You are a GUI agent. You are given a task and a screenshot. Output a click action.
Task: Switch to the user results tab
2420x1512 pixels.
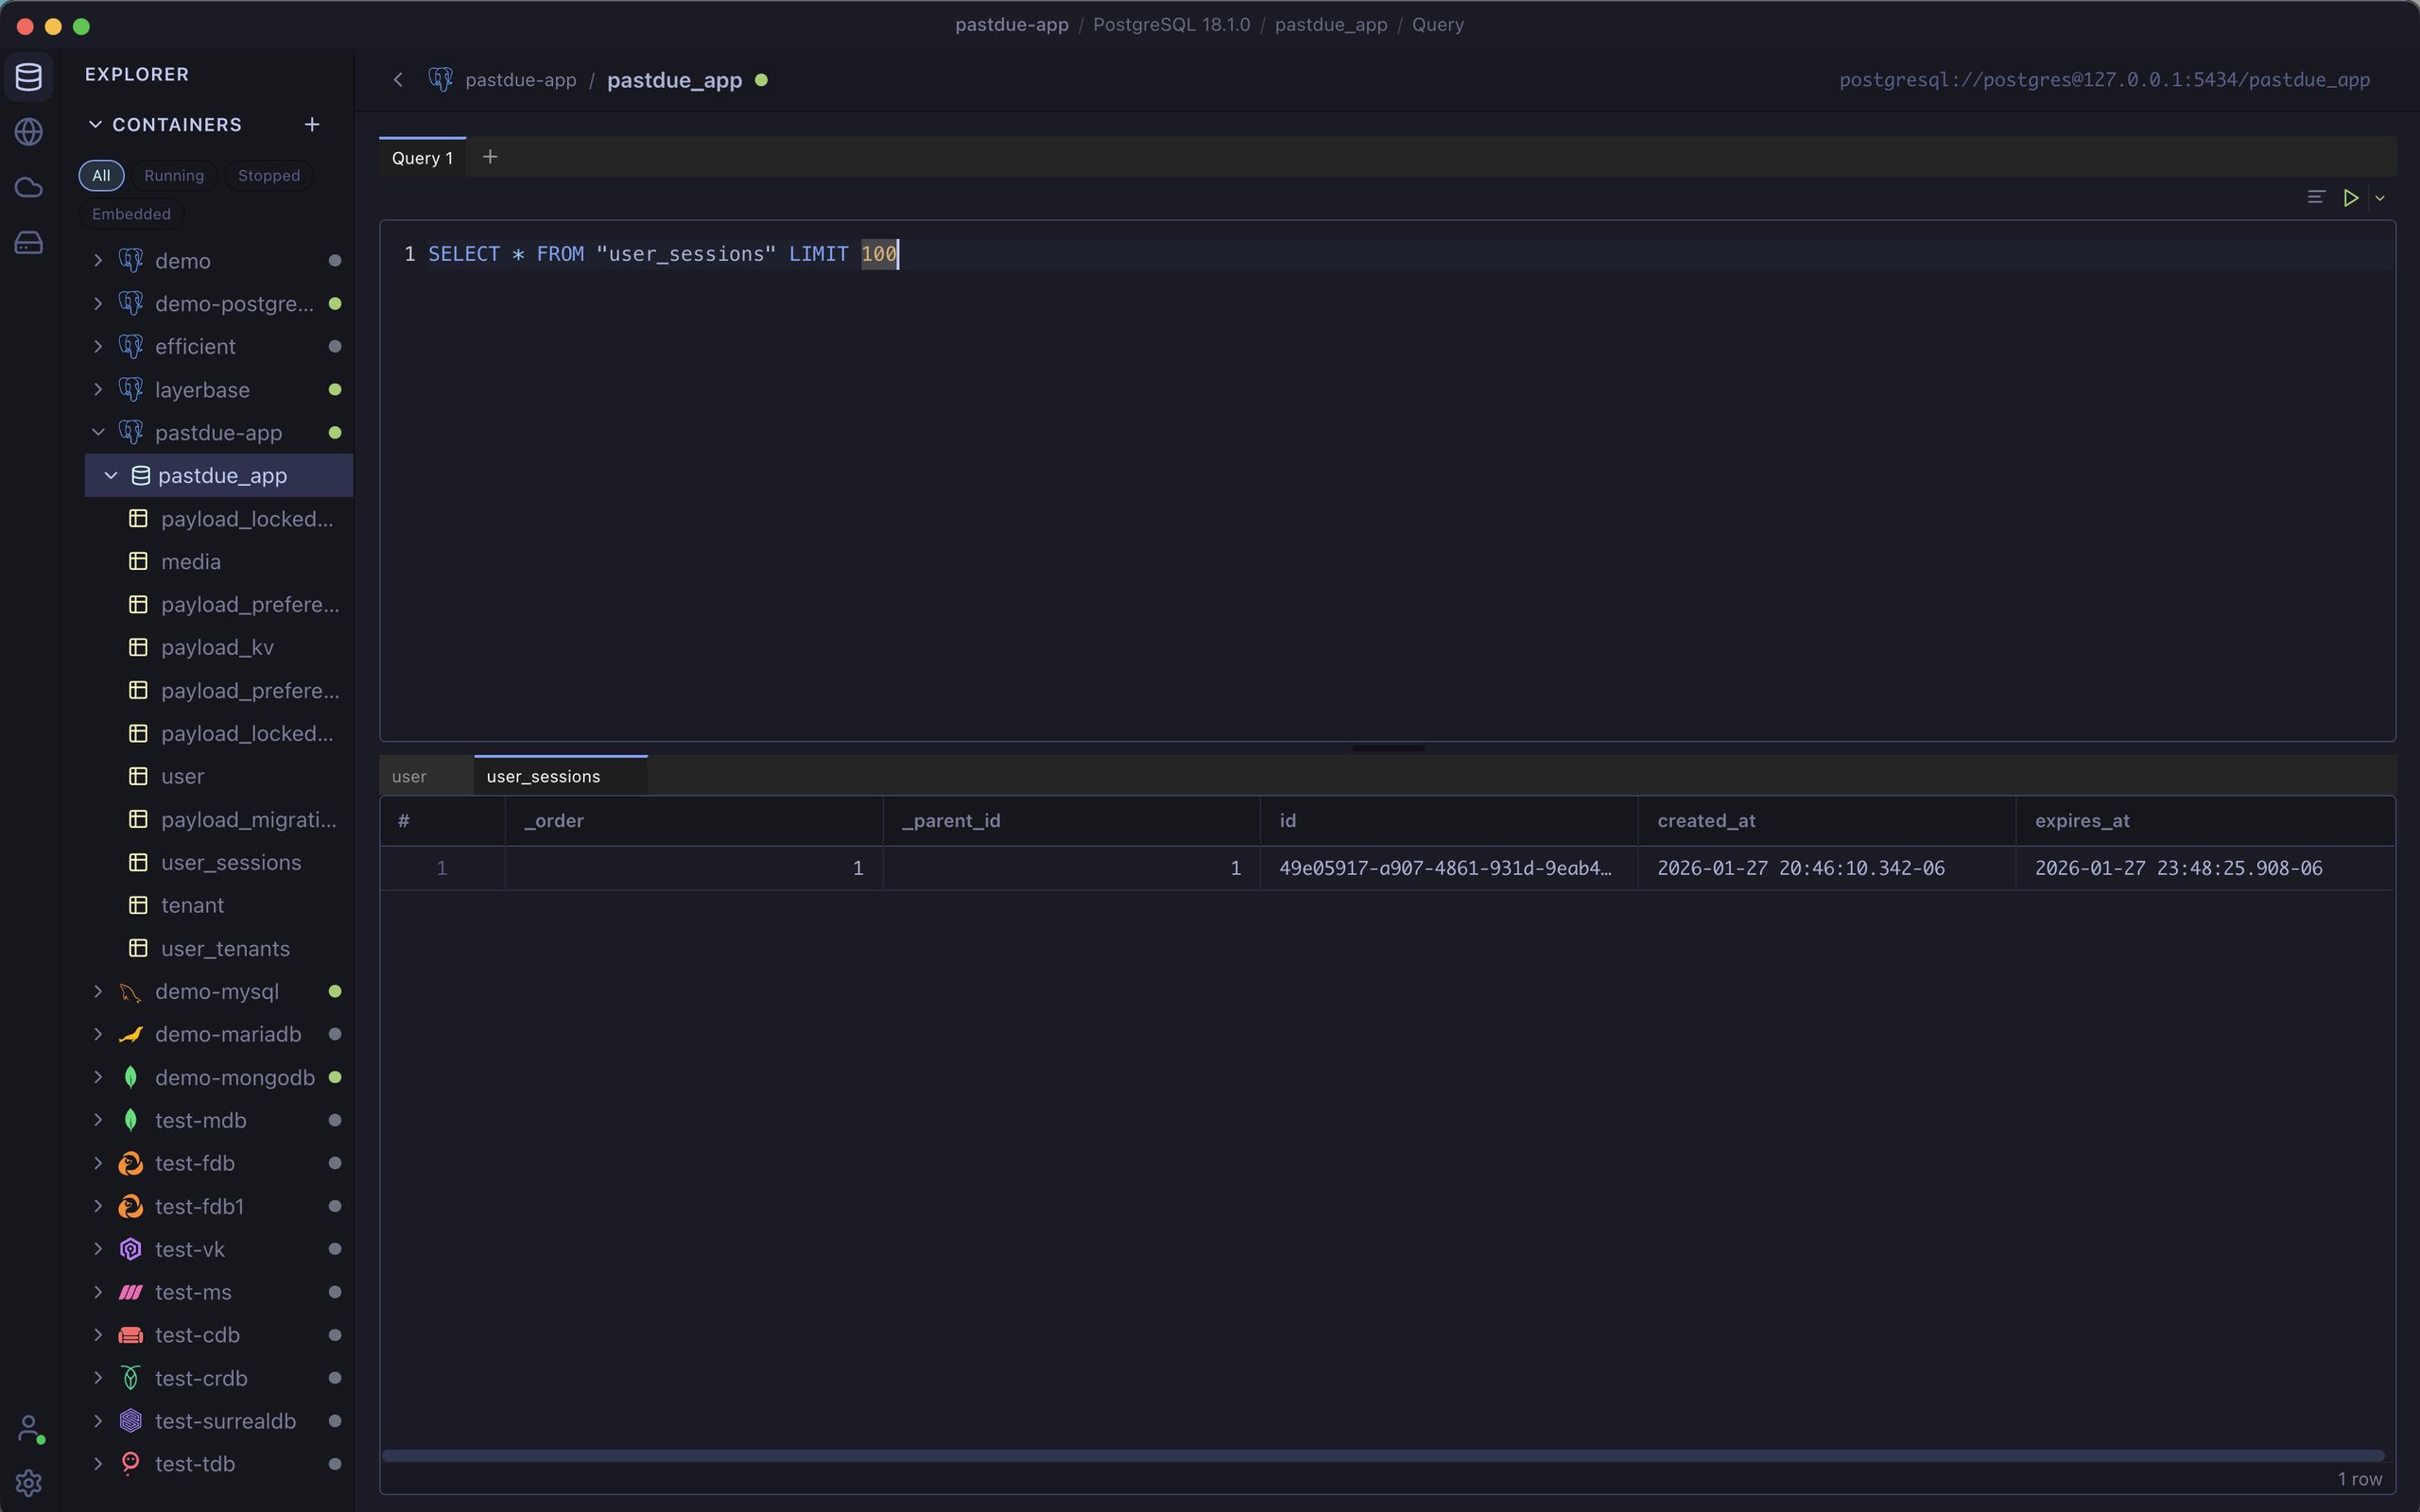[x=426, y=776]
